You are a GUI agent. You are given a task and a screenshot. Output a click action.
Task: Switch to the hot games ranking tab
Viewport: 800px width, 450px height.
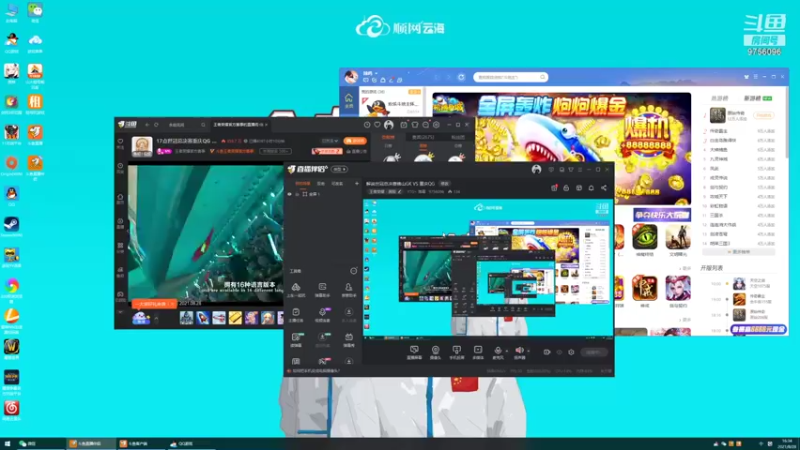click(x=720, y=98)
